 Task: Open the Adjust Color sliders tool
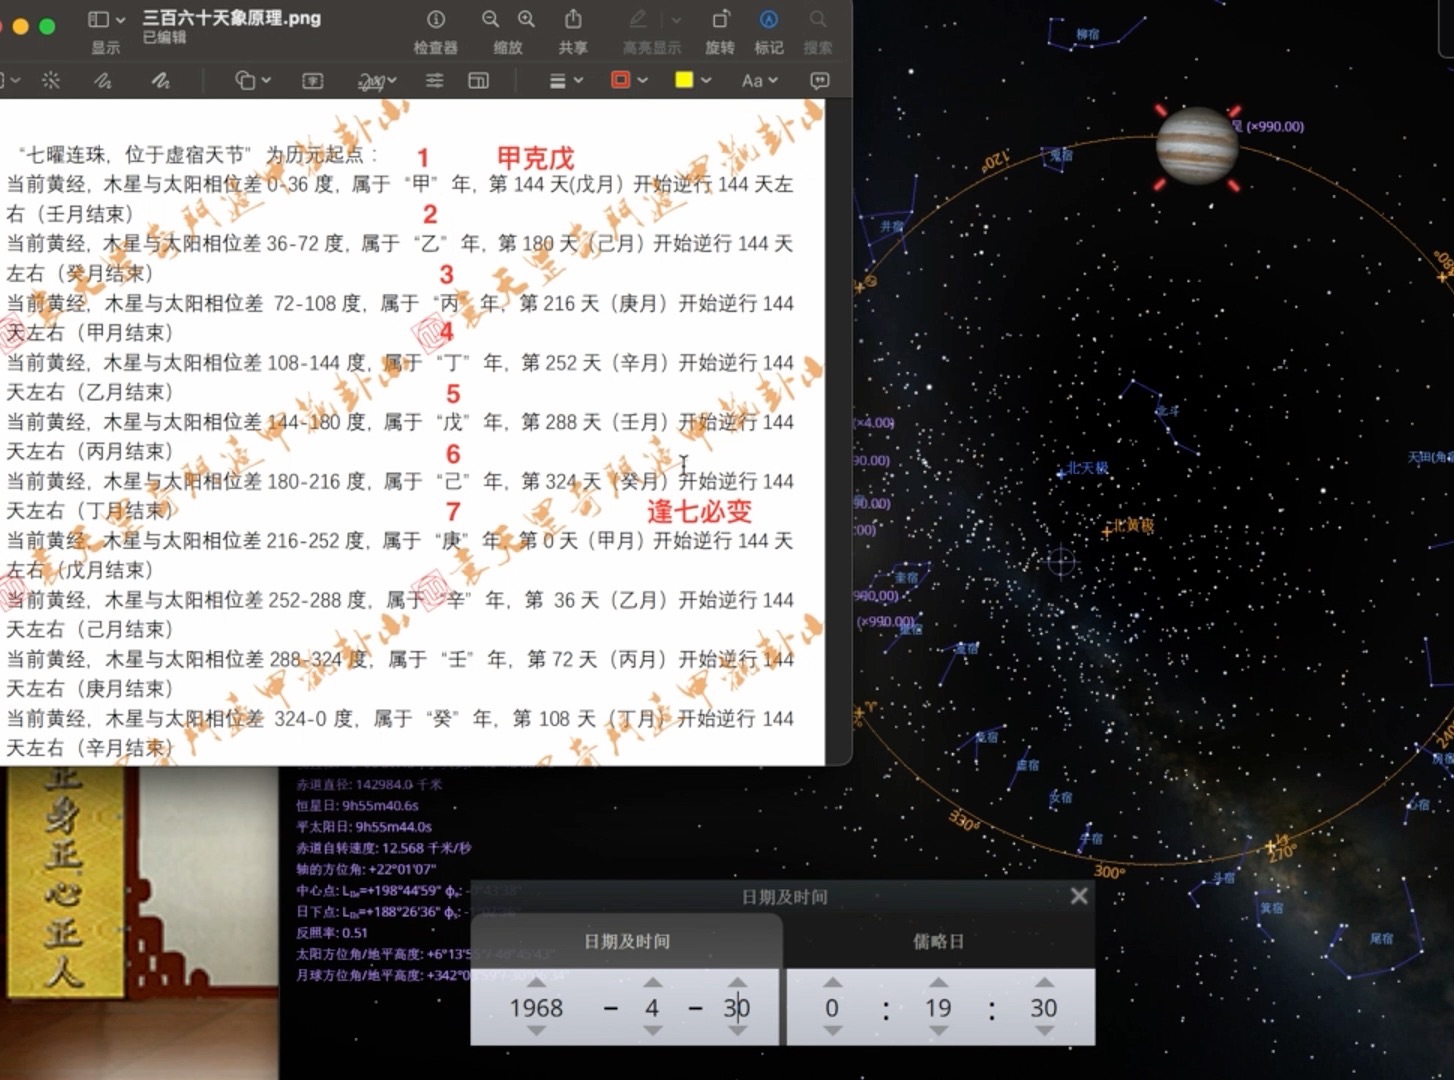pos(434,80)
